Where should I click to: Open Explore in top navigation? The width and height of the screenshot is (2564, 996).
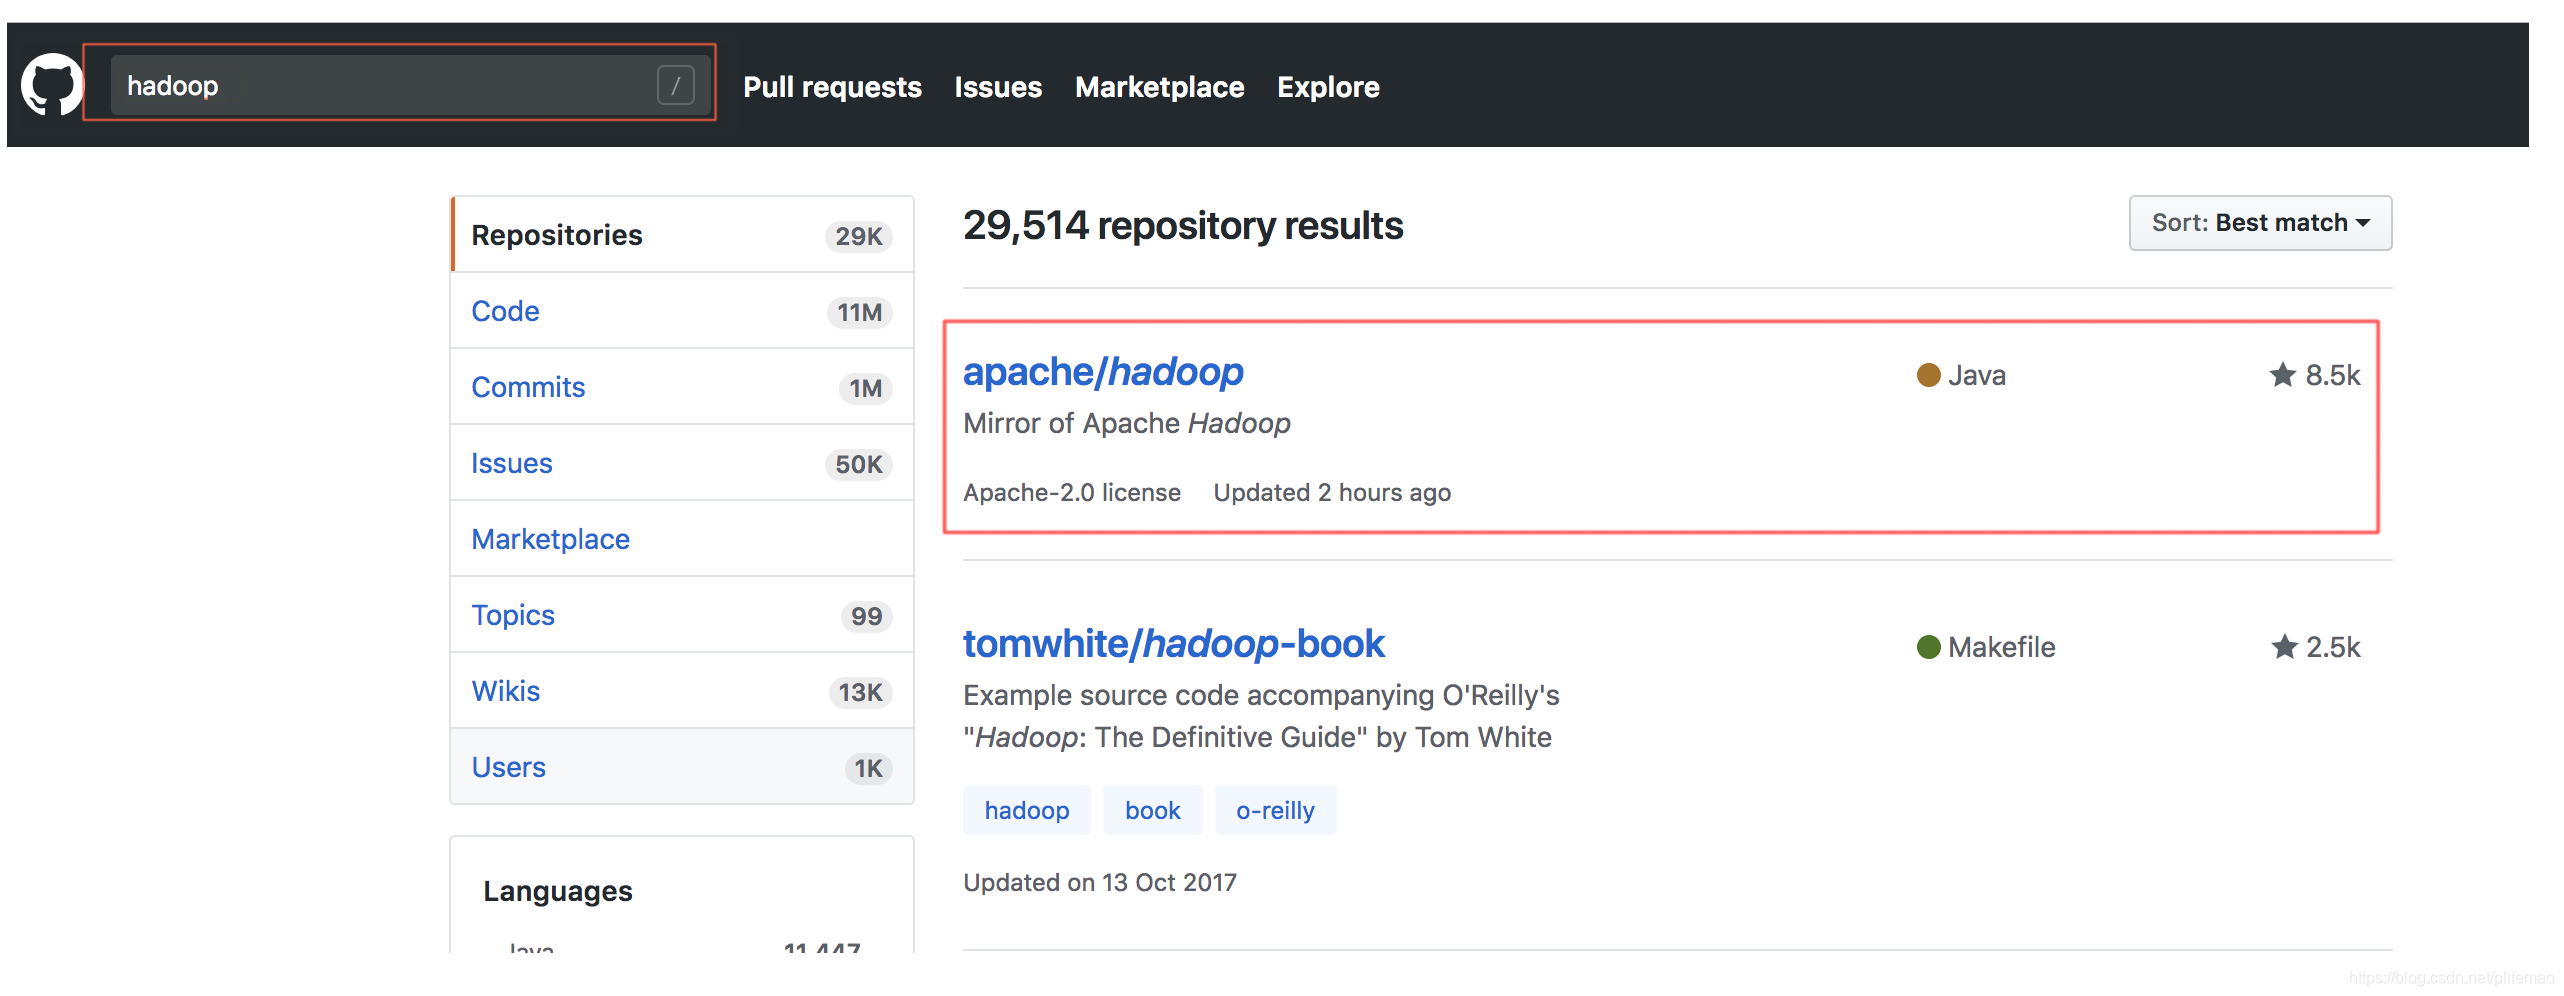[x=1328, y=87]
